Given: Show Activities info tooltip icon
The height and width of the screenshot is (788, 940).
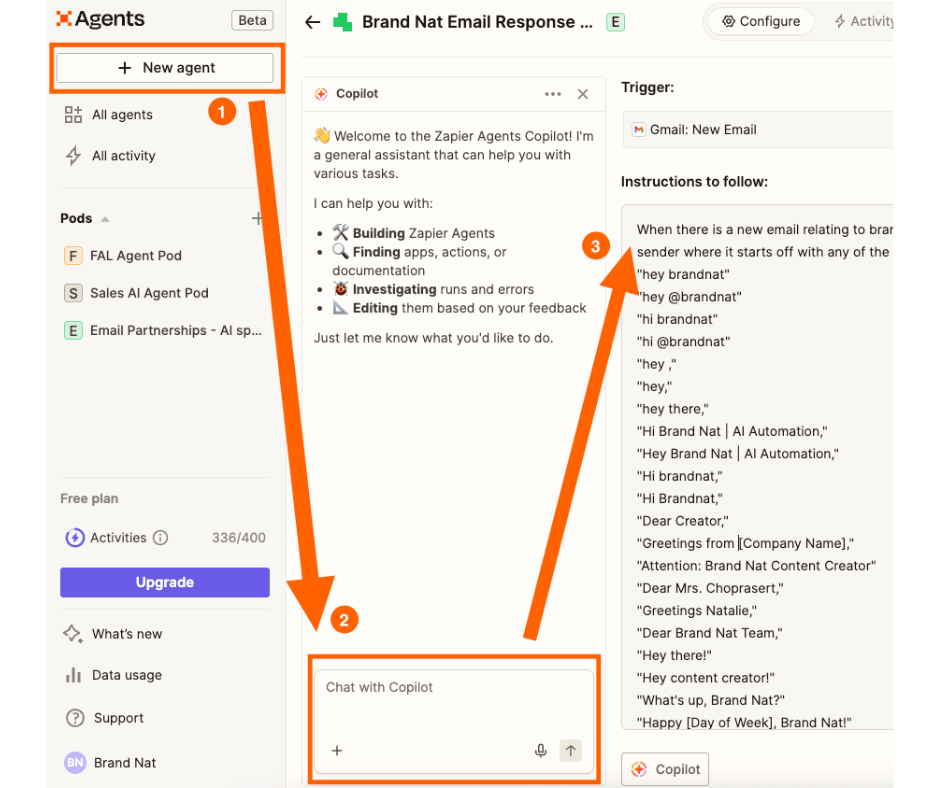Looking at the screenshot, I should point(160,537).
